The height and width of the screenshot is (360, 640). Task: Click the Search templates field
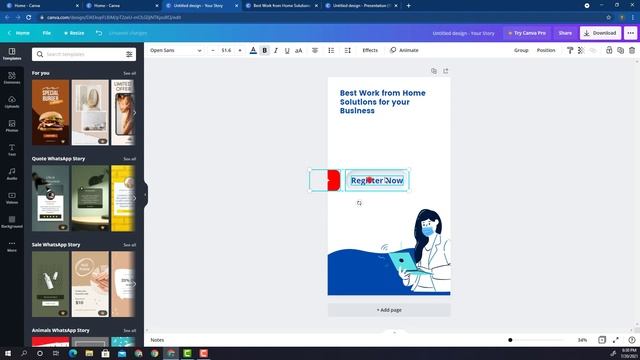[84, 54]
